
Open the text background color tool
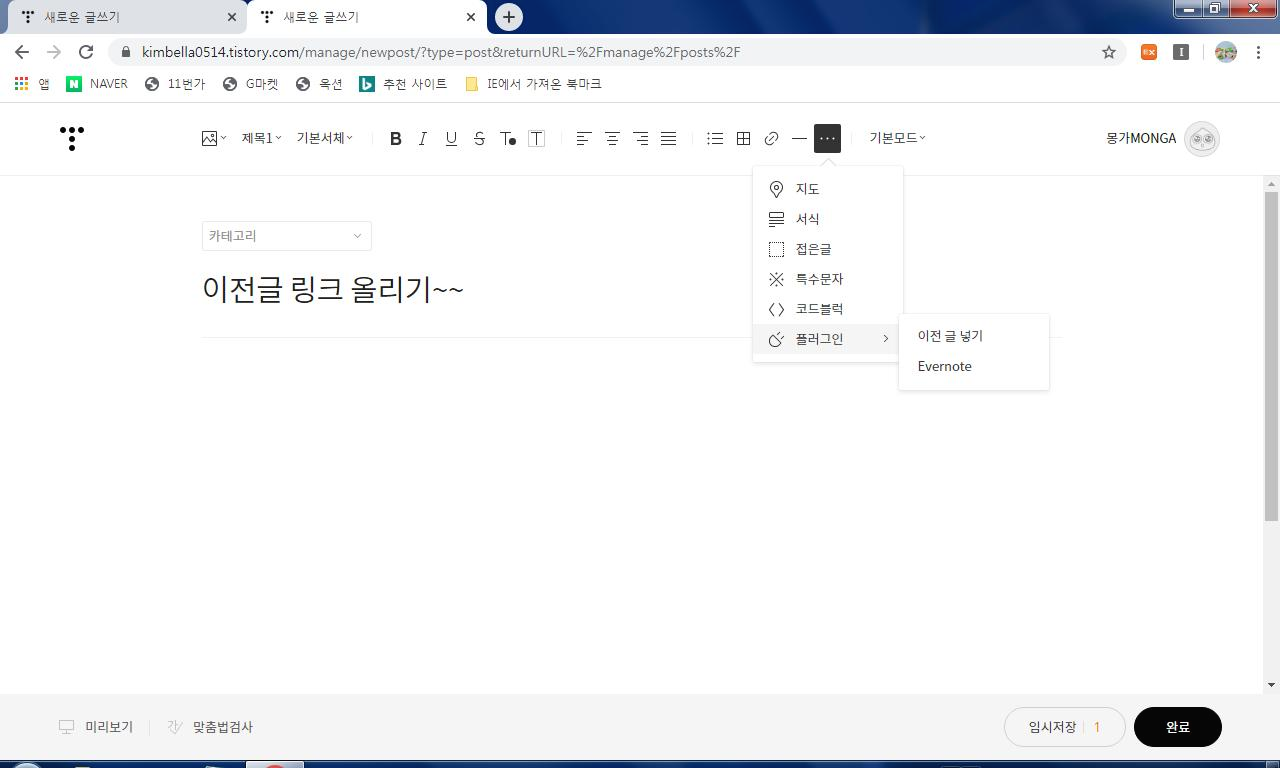click(536, 138)
